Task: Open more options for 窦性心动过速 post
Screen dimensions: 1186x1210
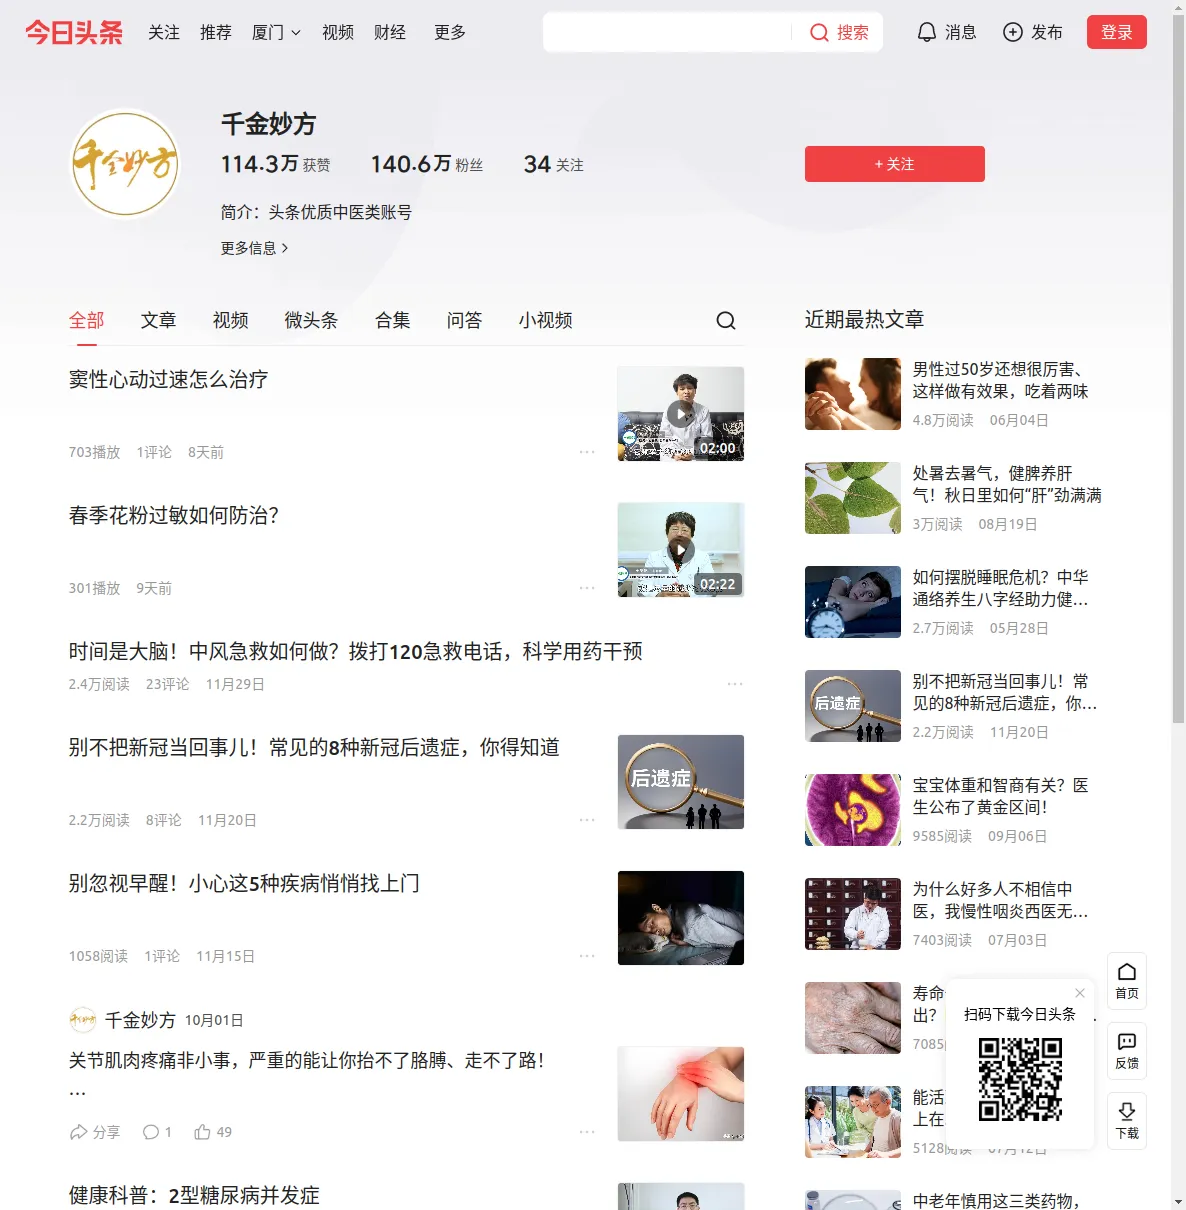Action: pyautogui.click(x=587, y=452)
